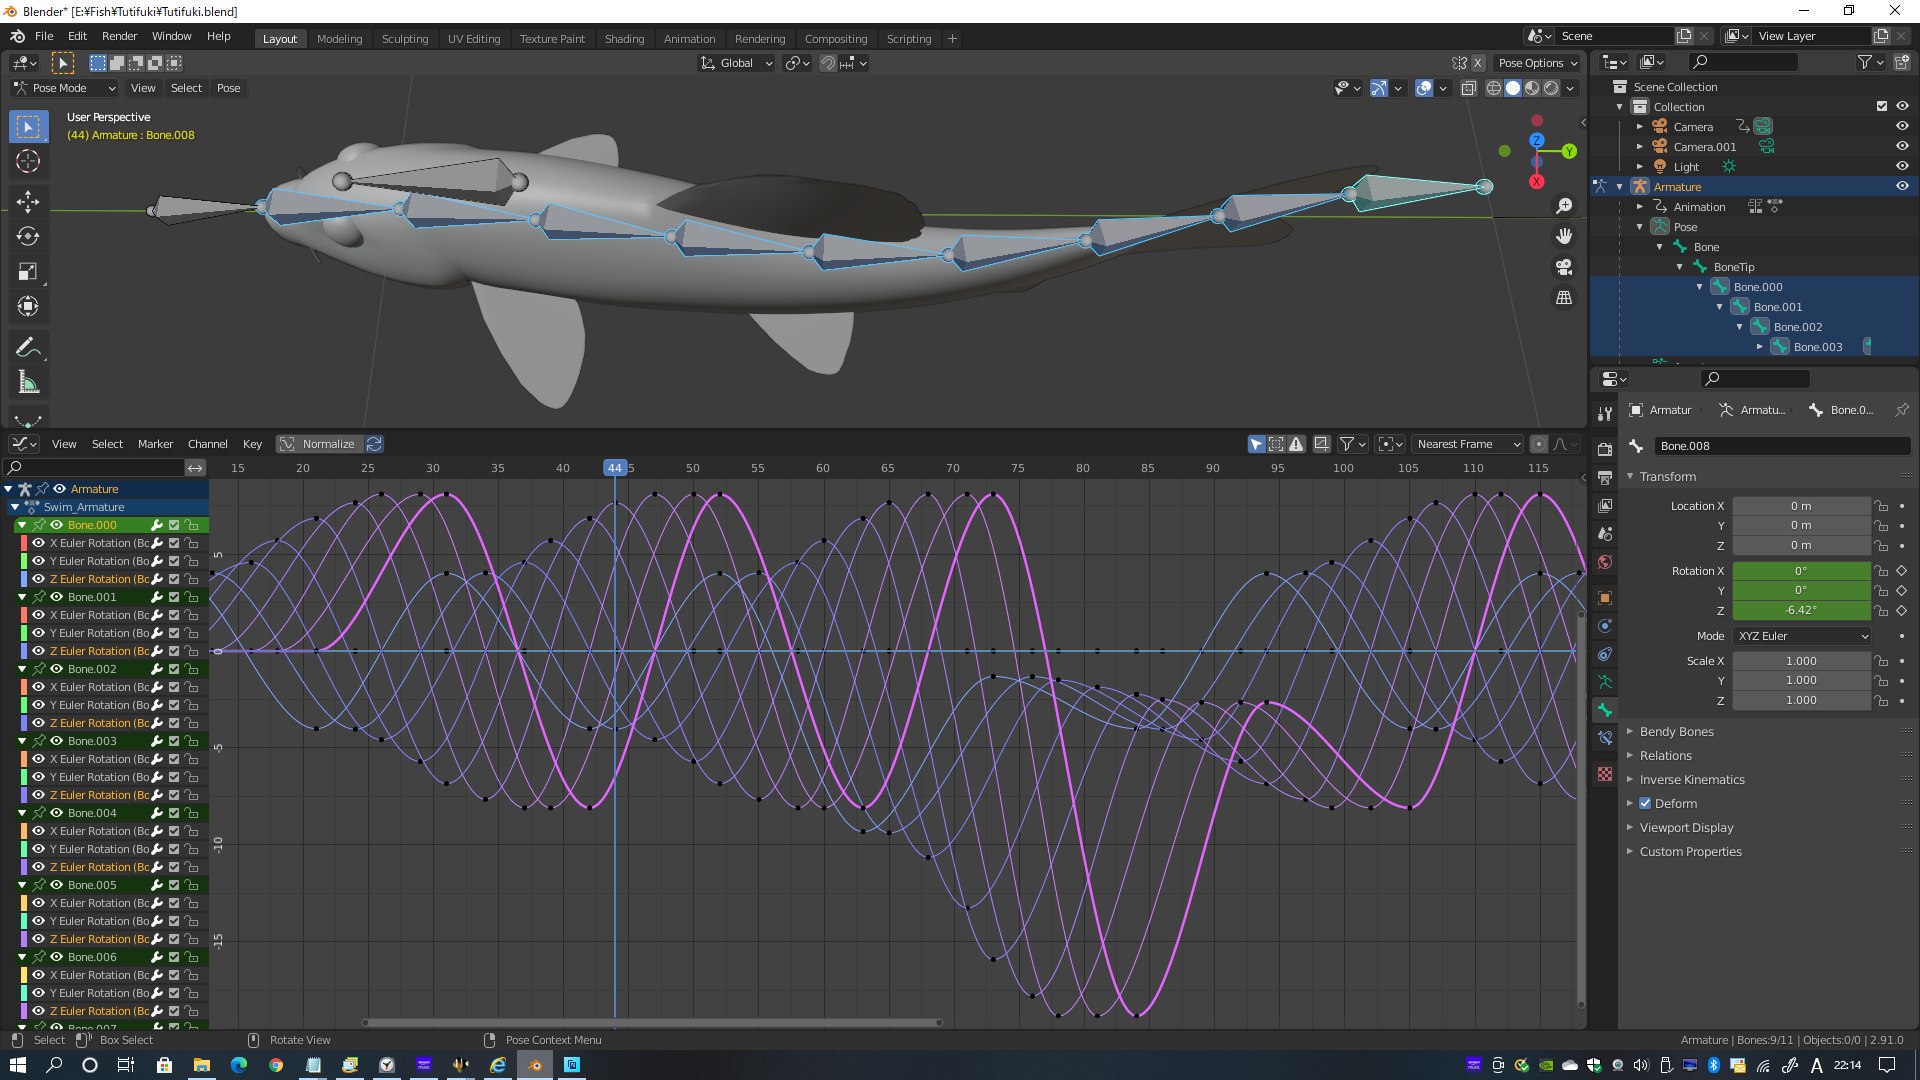Open the Render properties tab icon
The height and width of the screenshot is (1080, 1920).
[1605, 449]
